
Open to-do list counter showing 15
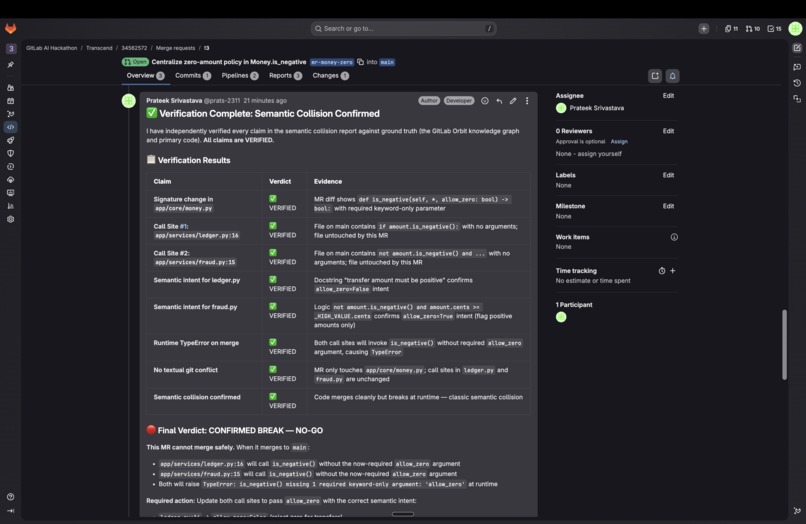774,29
